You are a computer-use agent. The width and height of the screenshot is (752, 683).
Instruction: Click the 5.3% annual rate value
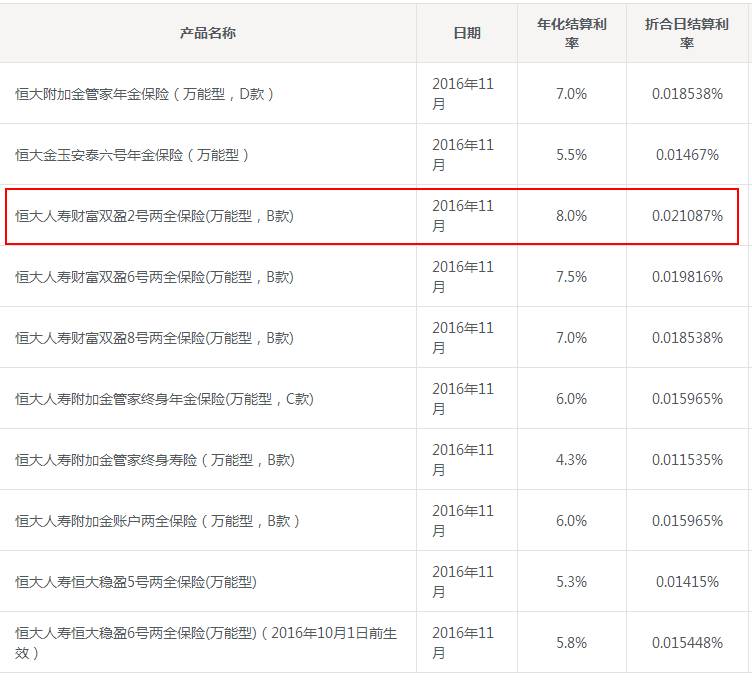(x=571, y=581)
